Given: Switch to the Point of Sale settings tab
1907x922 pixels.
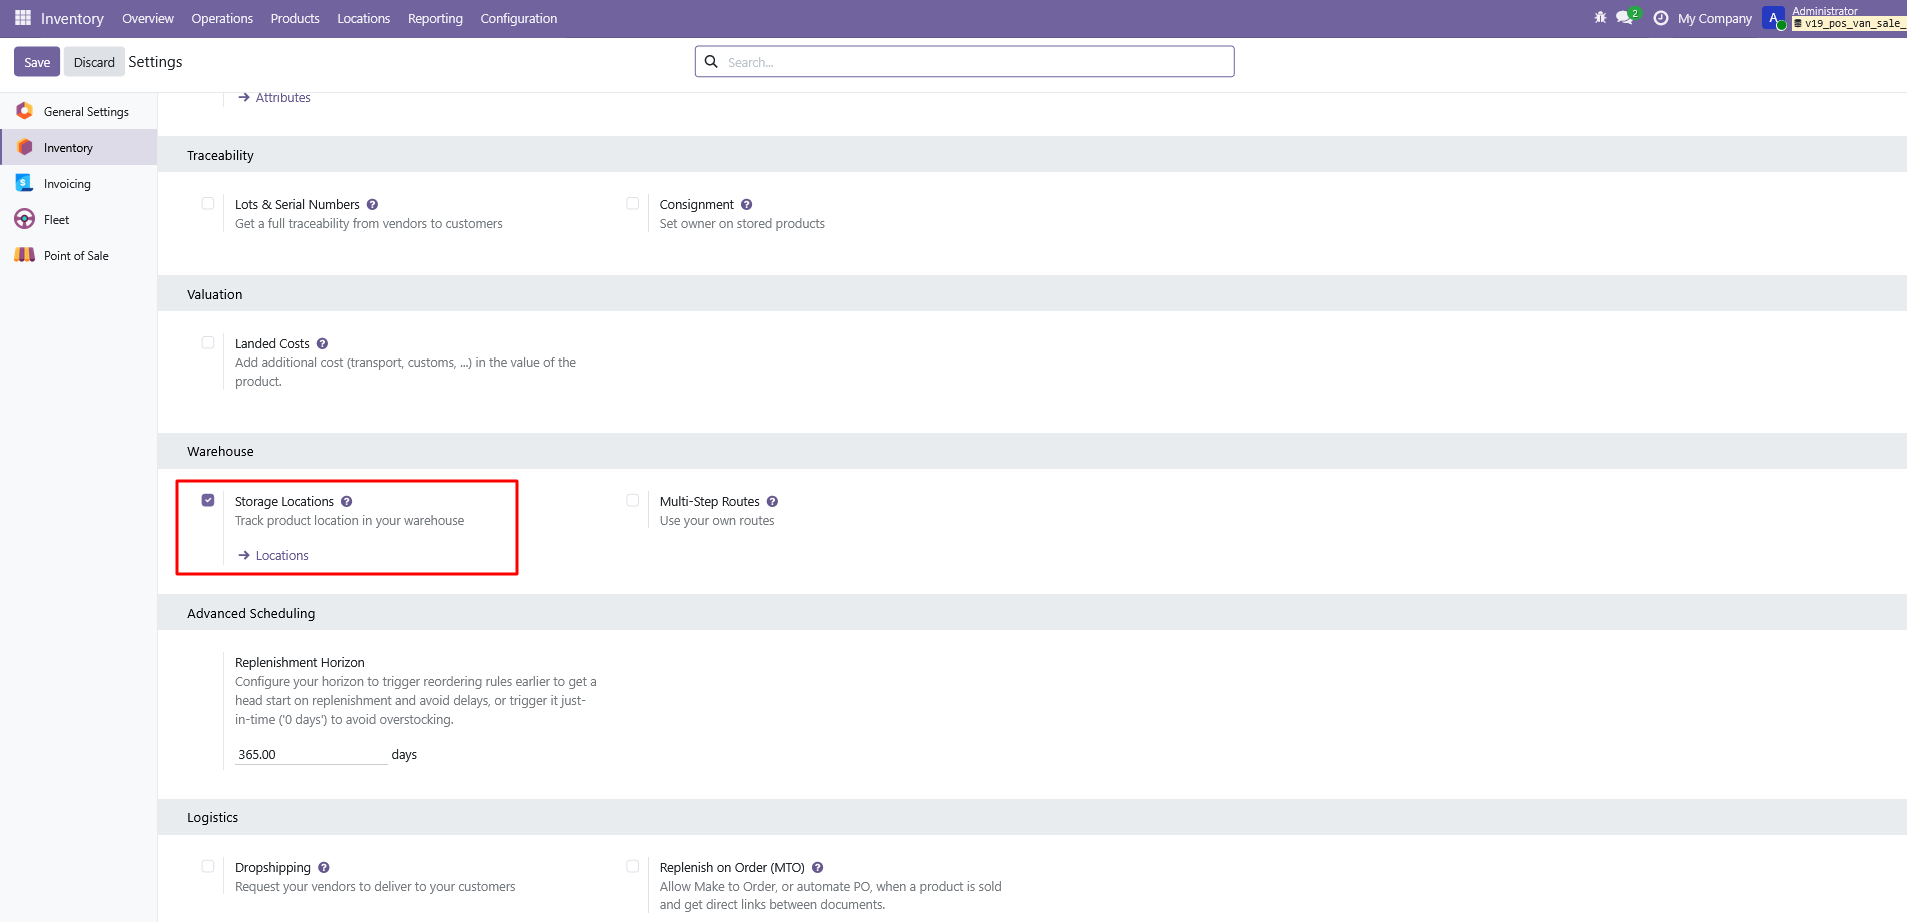Looking at the screenshot, I should 76,256.
